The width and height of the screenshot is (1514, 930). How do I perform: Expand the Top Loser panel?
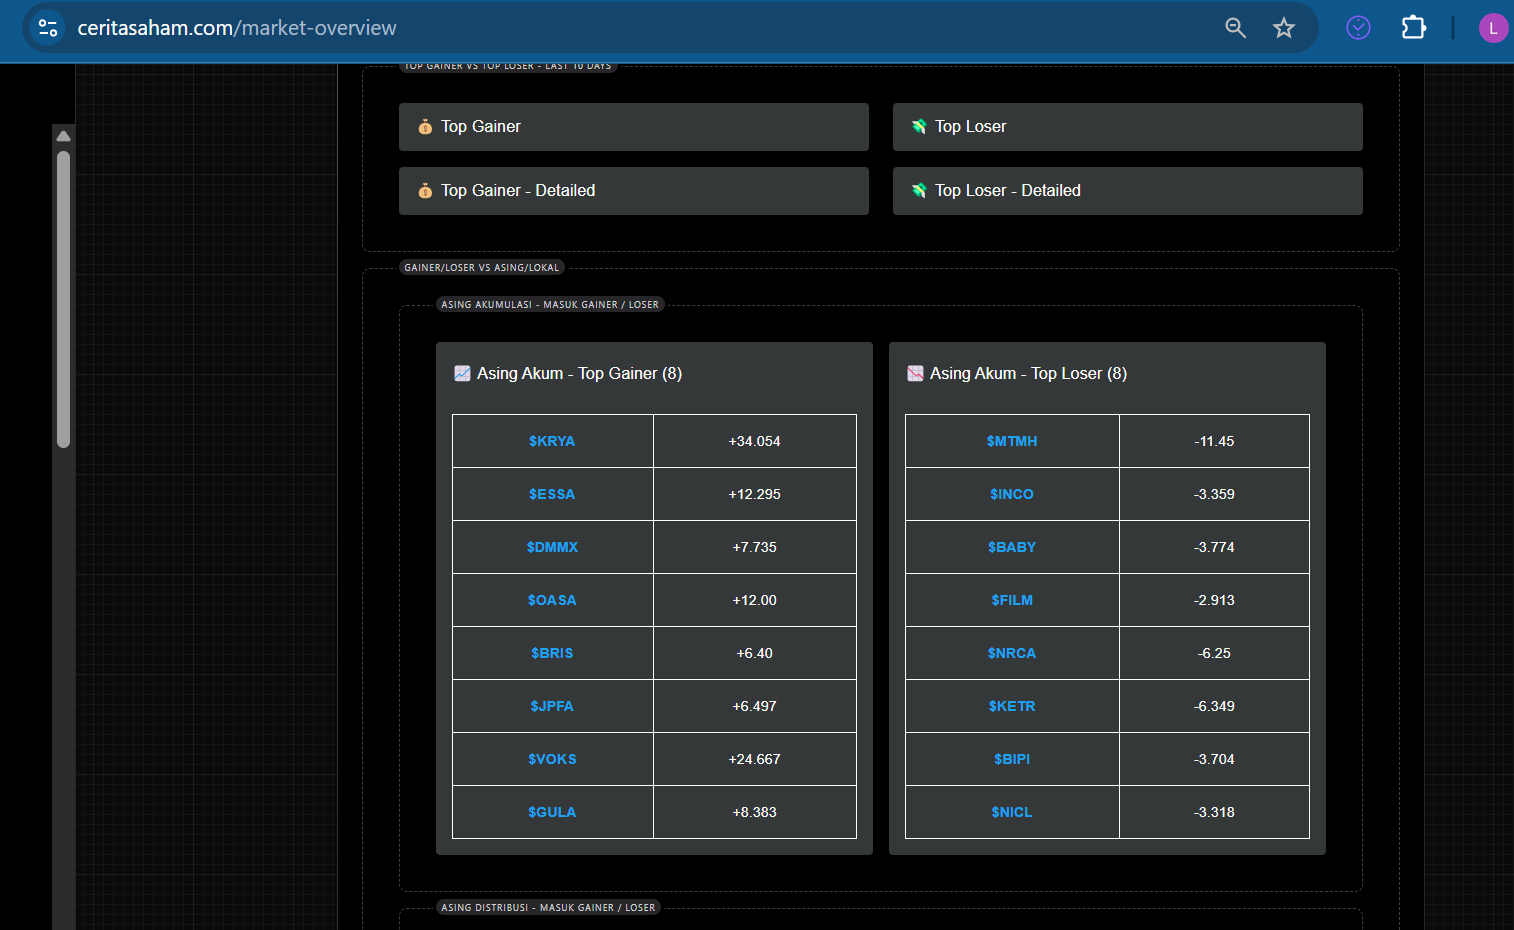[1128, 127]
